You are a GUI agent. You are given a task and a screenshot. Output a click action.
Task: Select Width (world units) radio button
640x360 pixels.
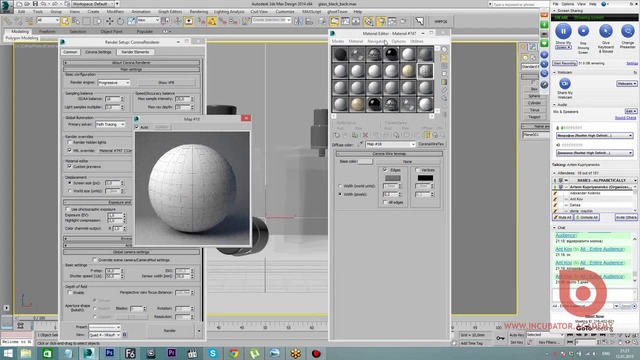[x=340, y=186]
